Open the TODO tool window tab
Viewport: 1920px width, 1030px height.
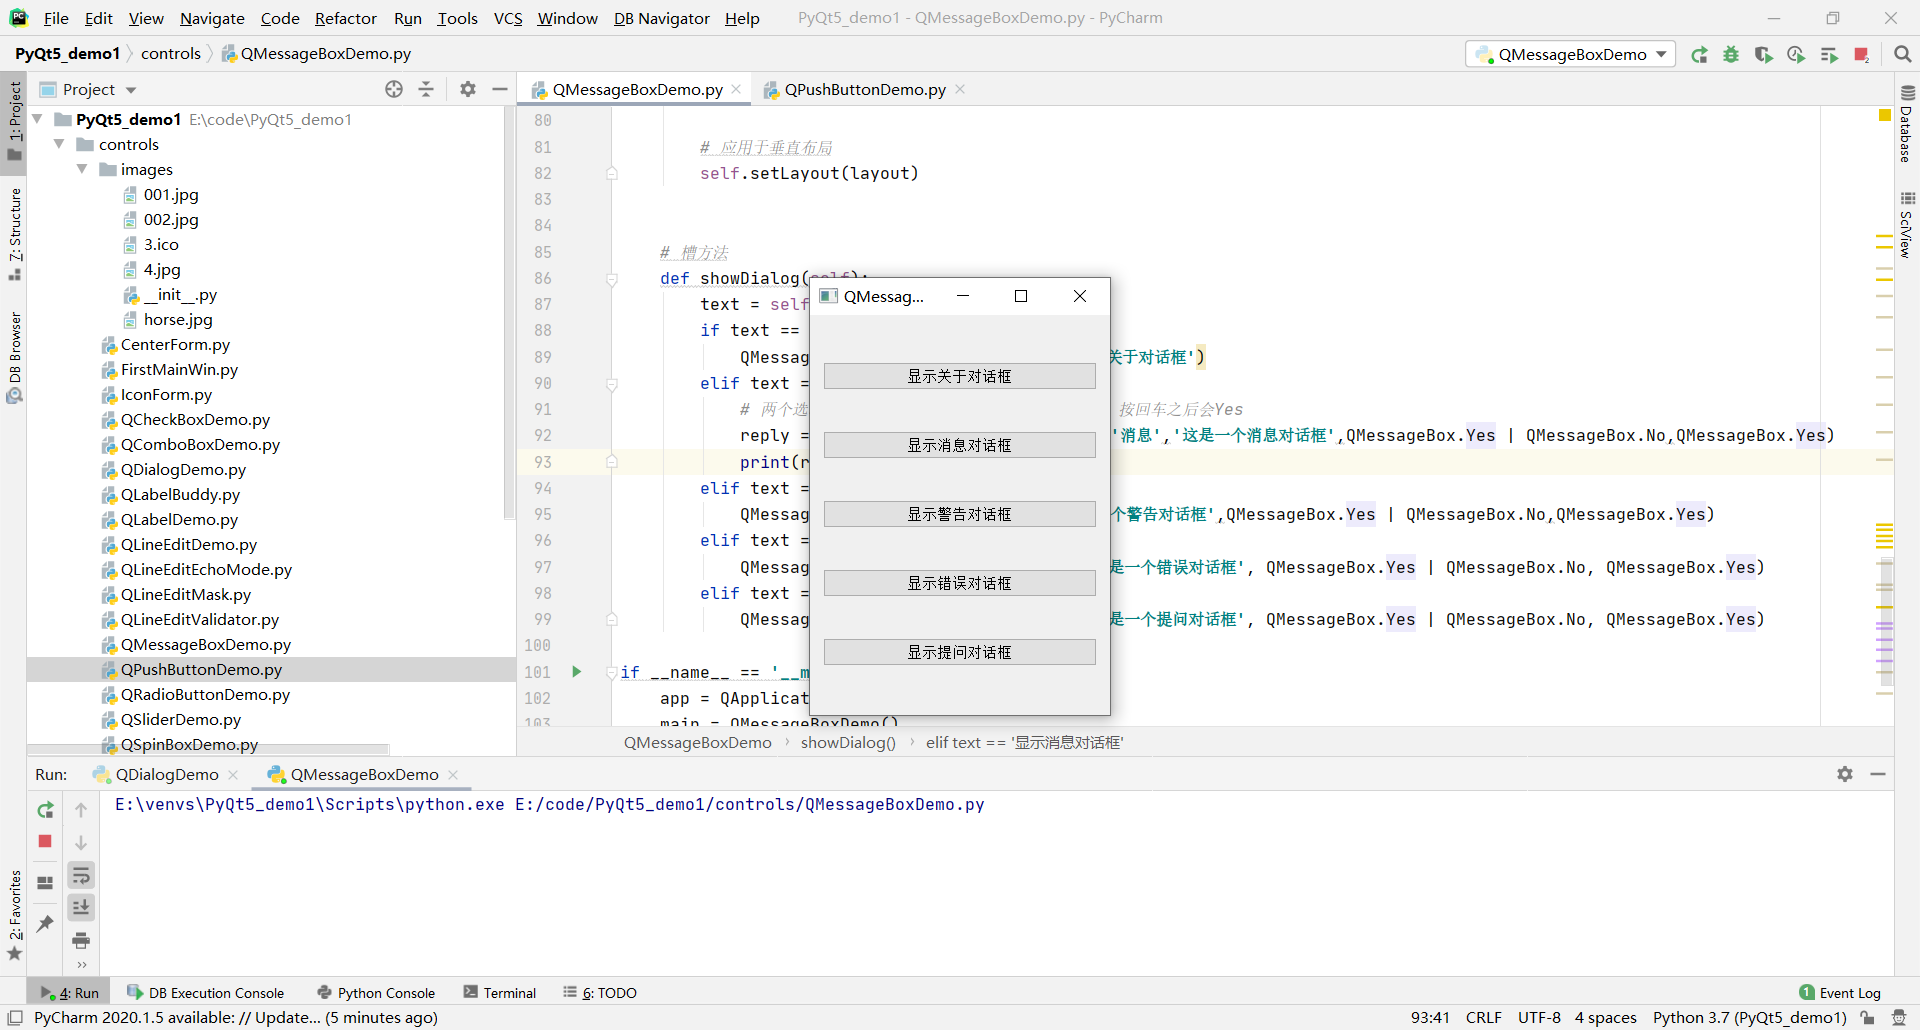coord(600,993)
